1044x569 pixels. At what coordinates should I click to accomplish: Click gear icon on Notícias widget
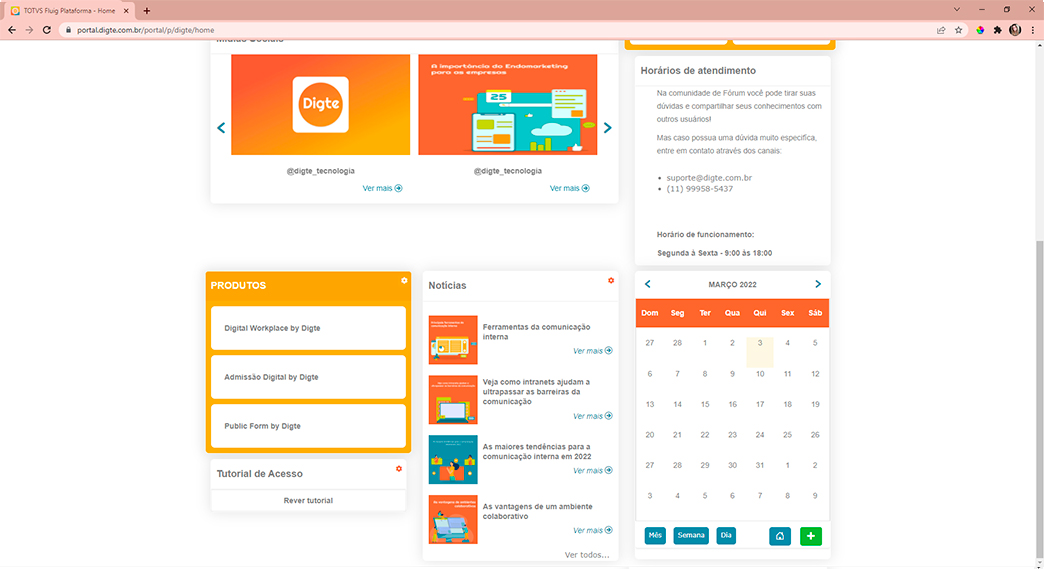[611, 281]
